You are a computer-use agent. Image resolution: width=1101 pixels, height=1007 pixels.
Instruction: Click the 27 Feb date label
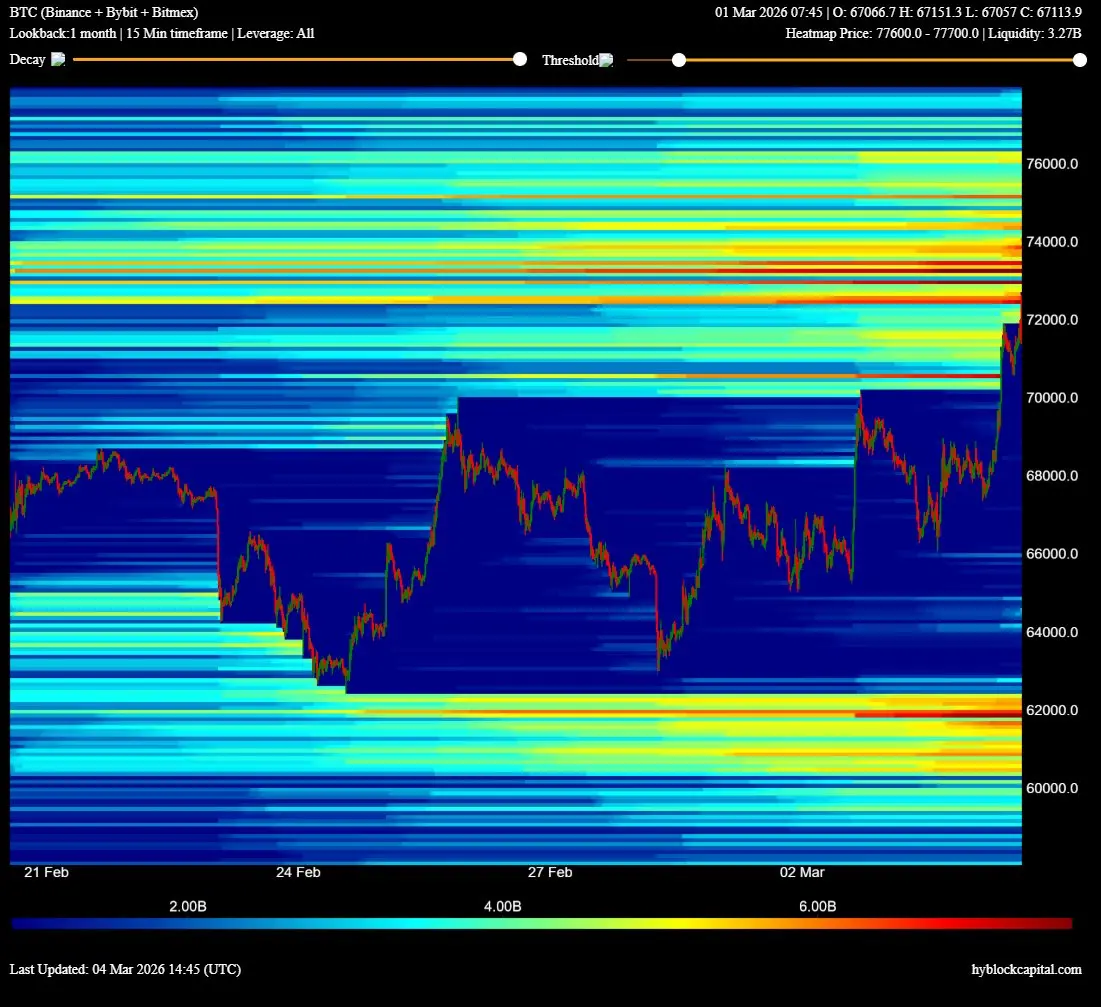(x=550, y=872)
